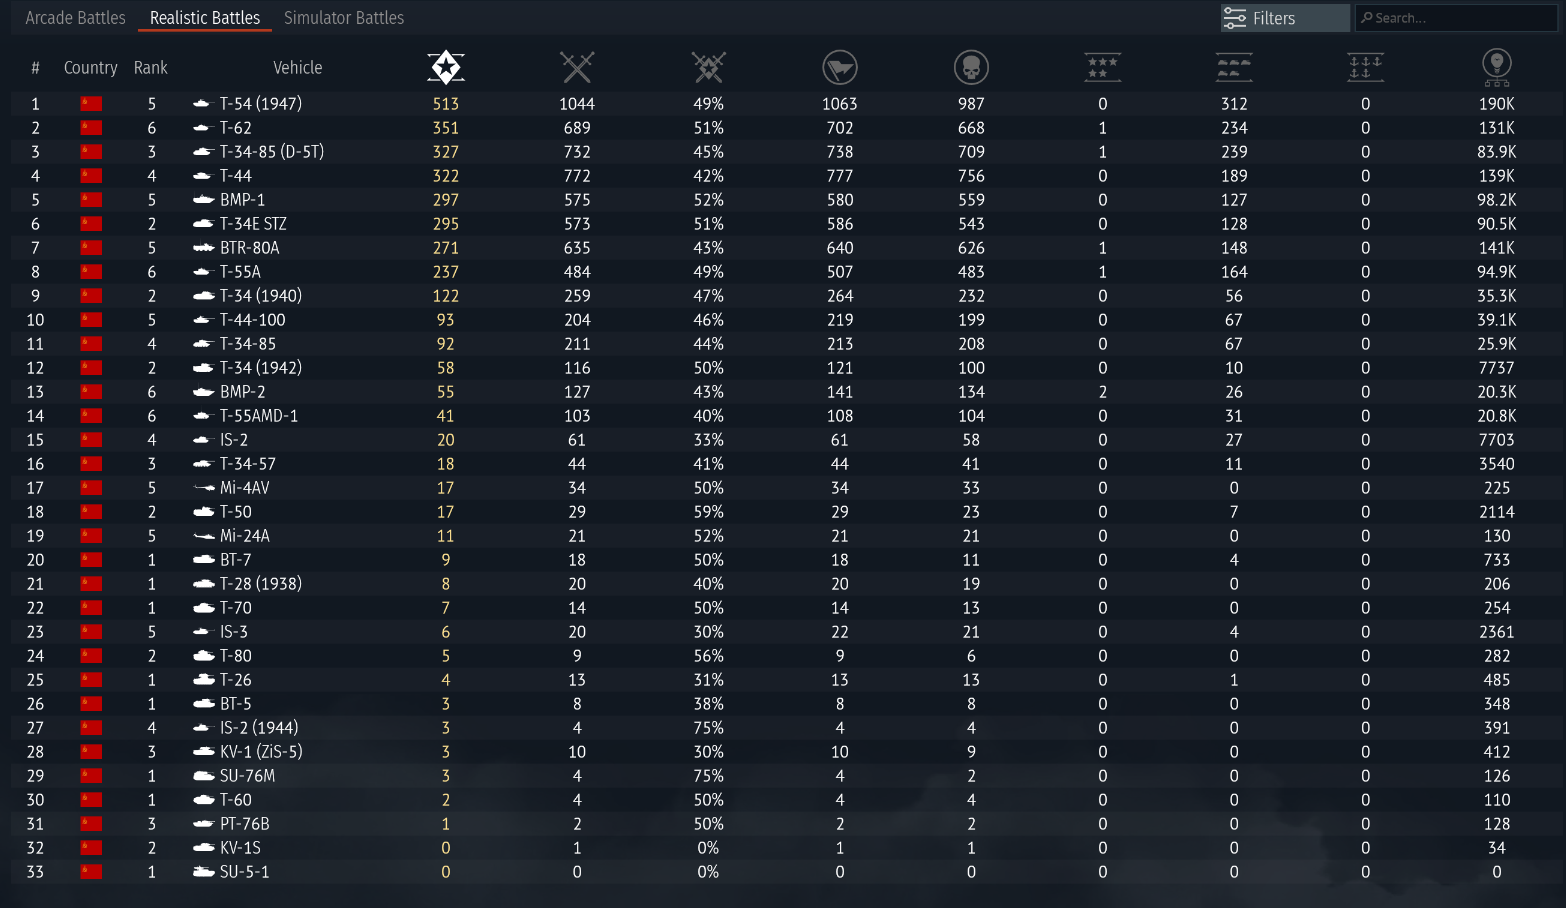Click the country flag in the T-55A row

(x=91, y=272)
